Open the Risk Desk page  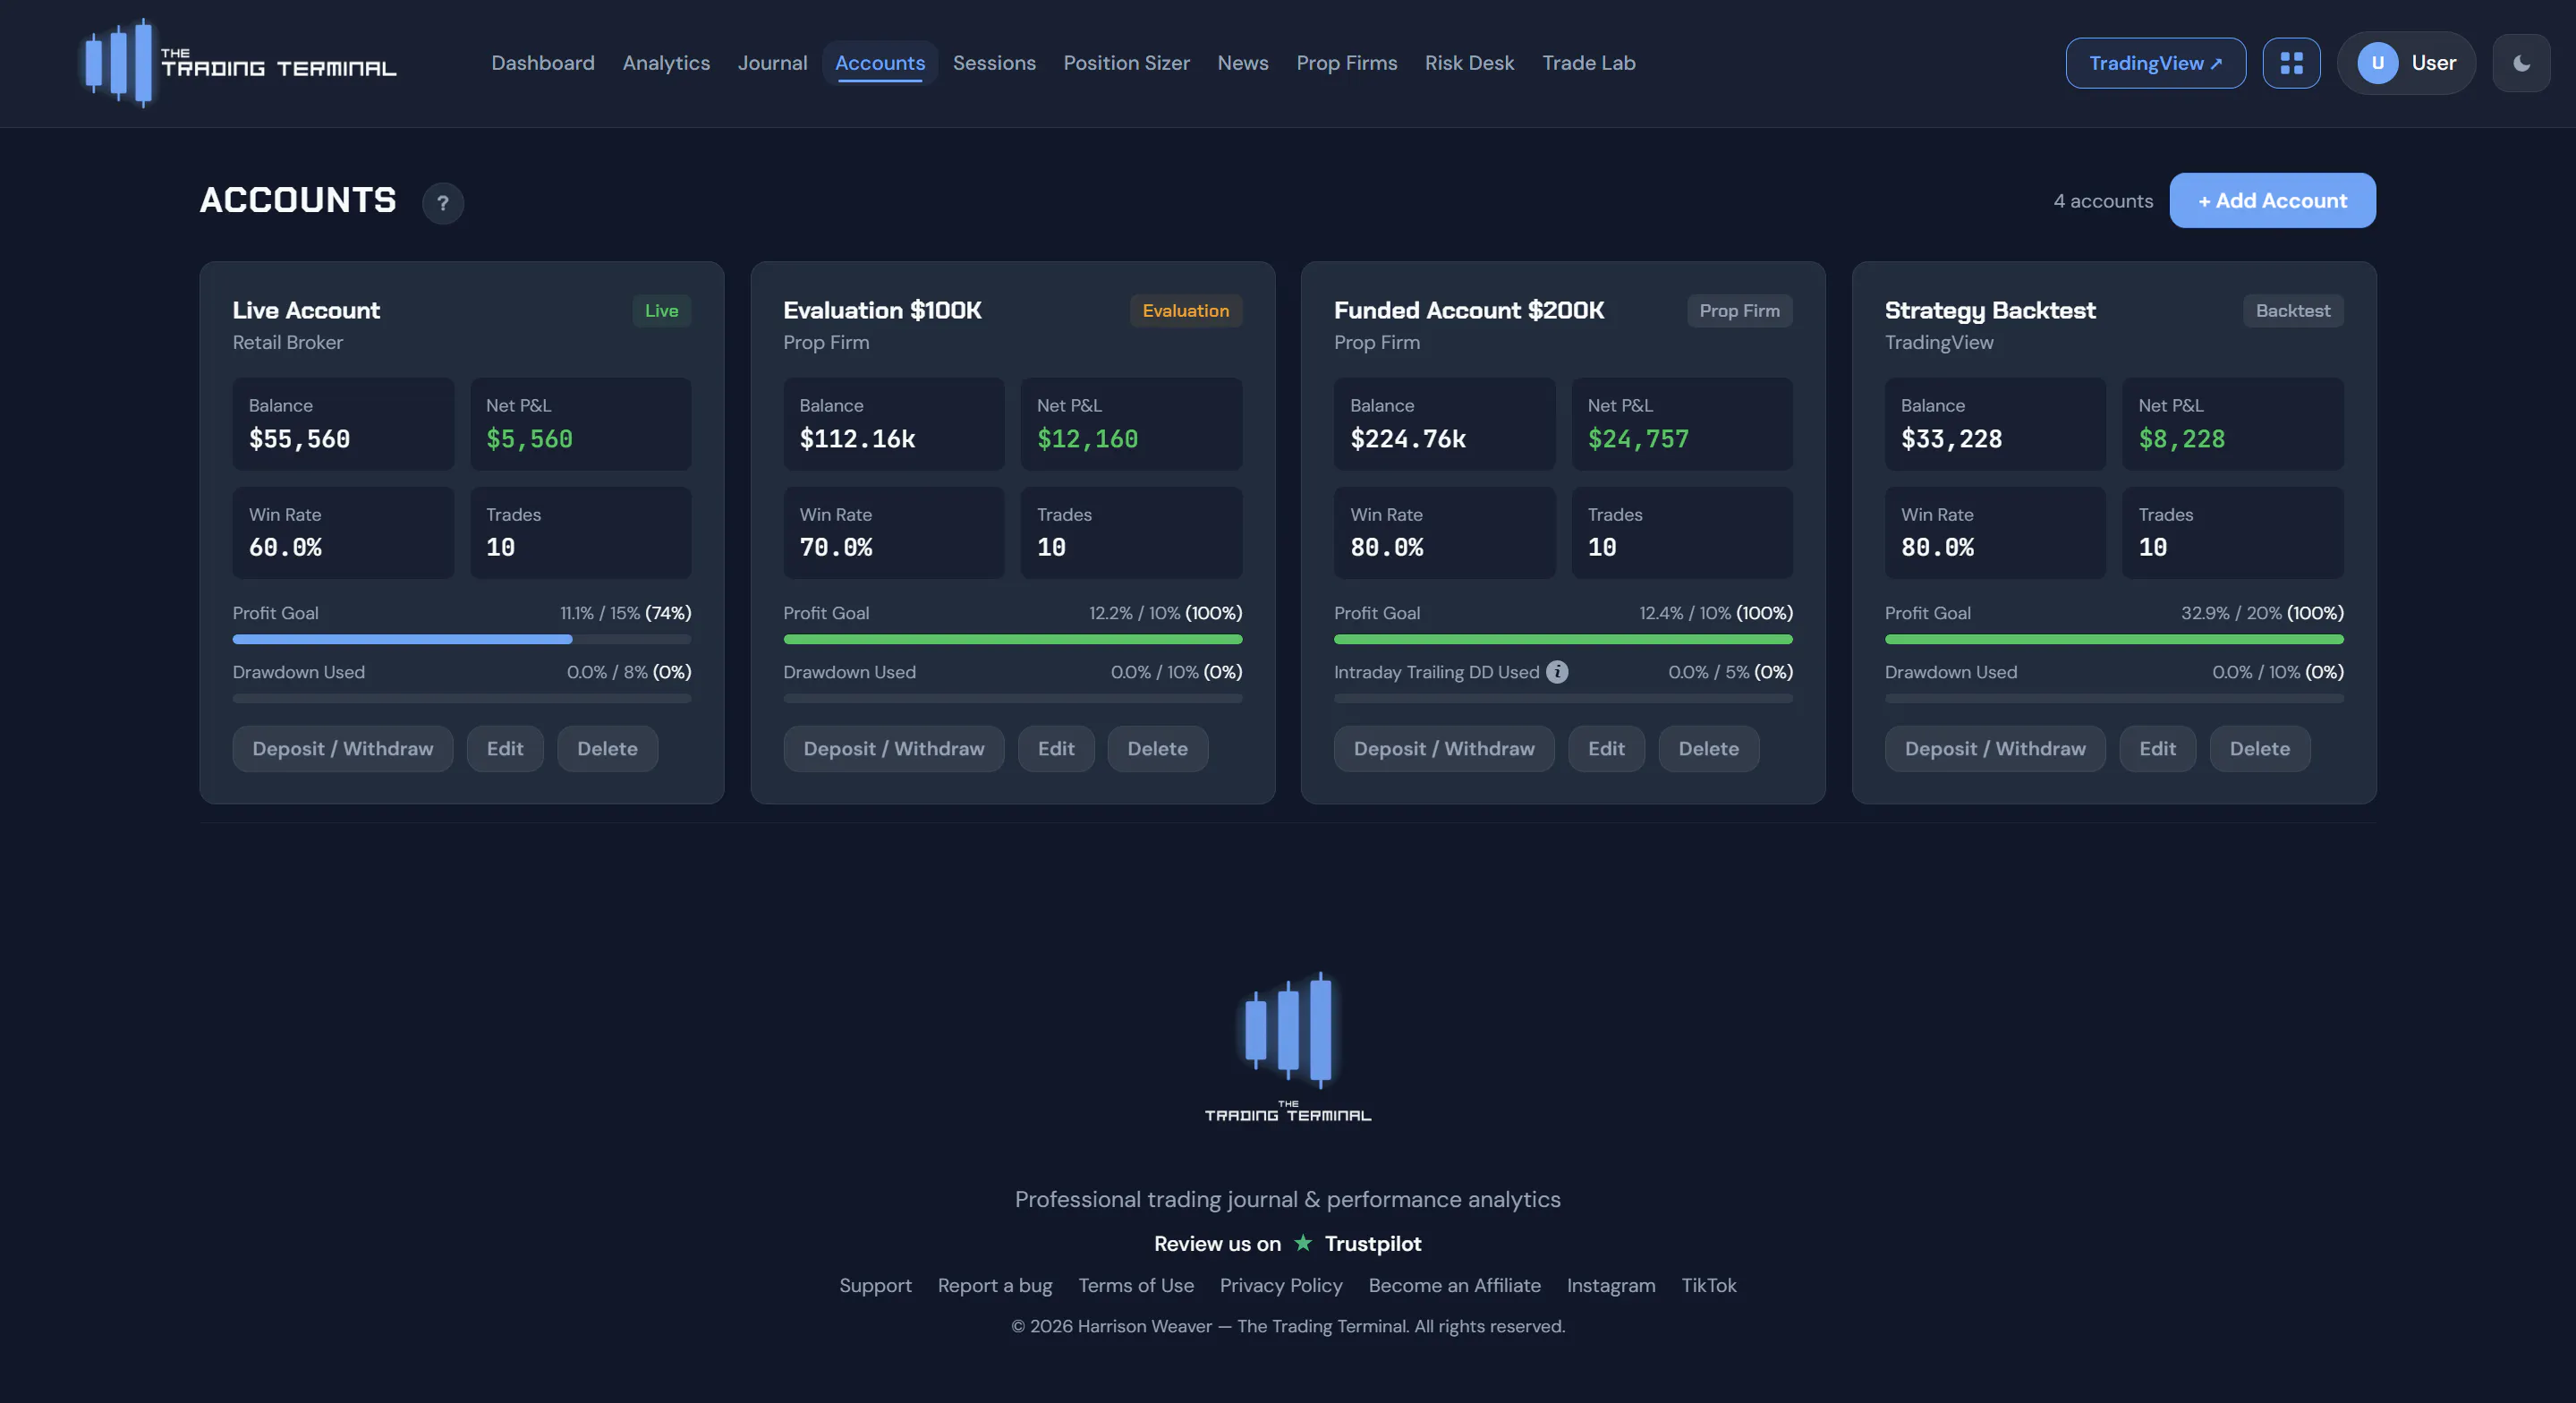[1469, 63]
